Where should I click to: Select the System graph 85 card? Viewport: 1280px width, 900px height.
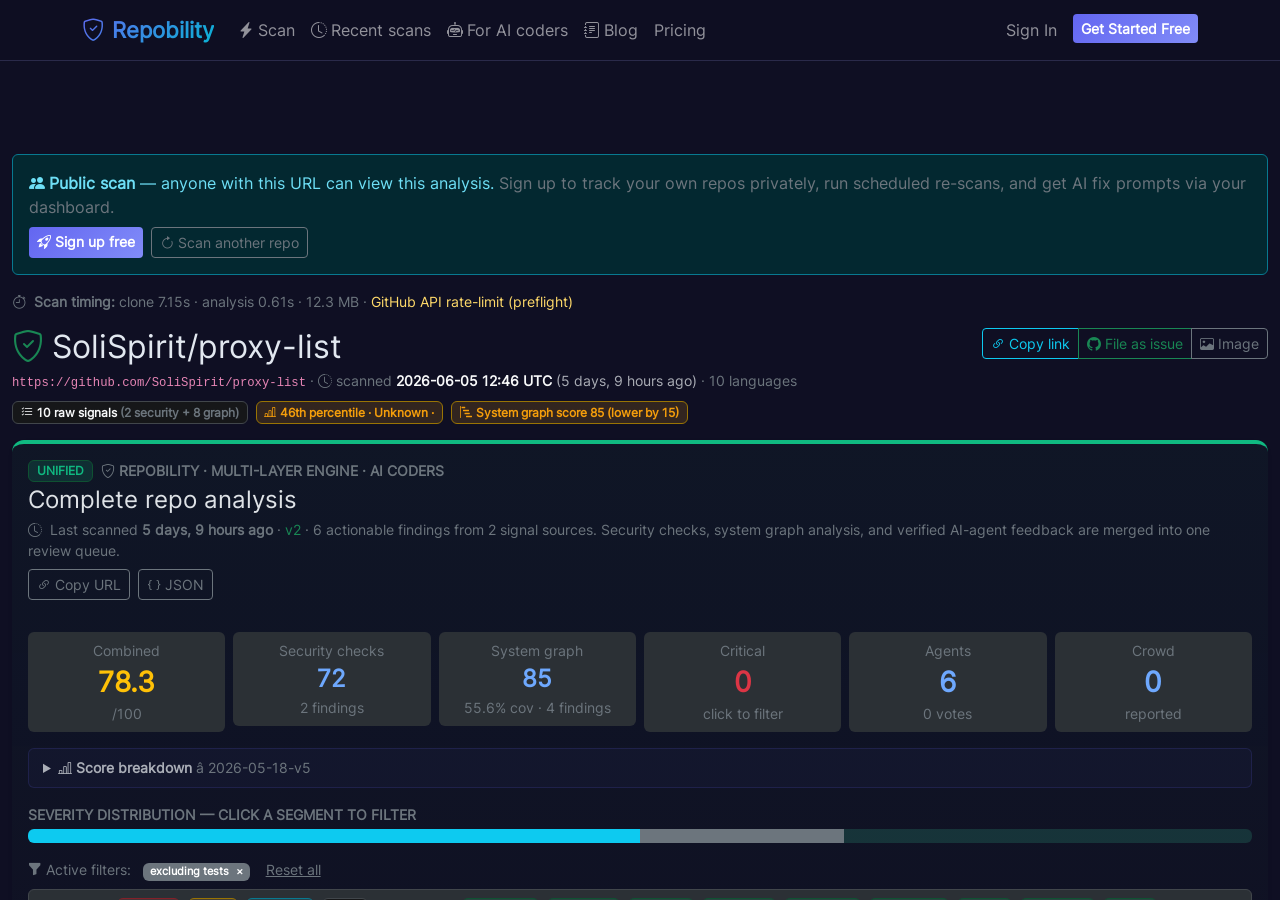pos(537,679)
